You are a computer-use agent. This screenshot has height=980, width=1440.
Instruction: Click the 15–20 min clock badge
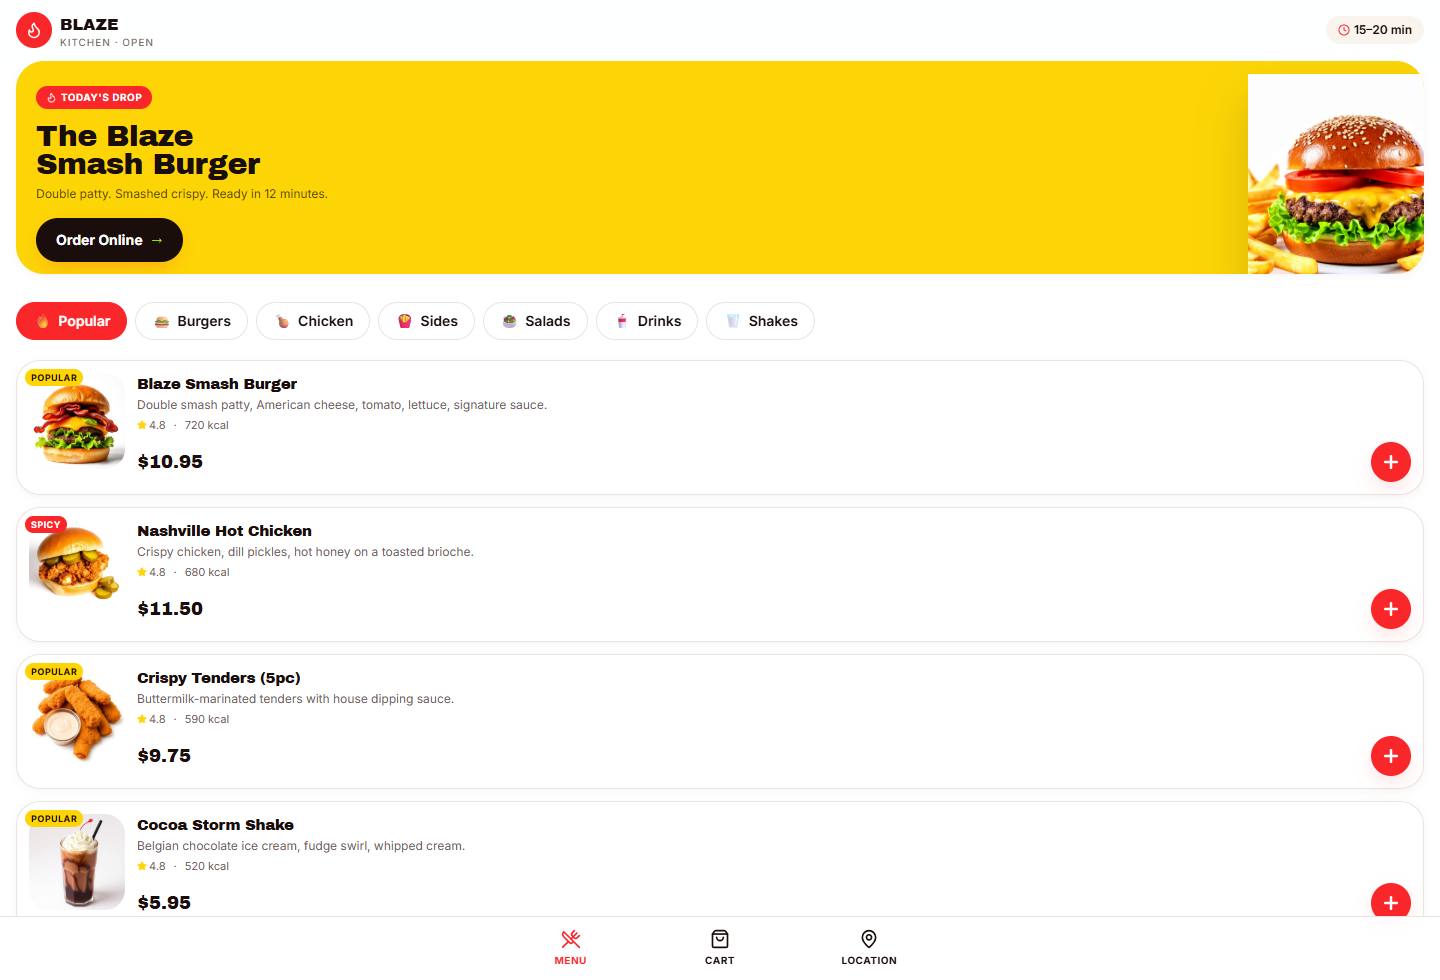pos(1375,30)
